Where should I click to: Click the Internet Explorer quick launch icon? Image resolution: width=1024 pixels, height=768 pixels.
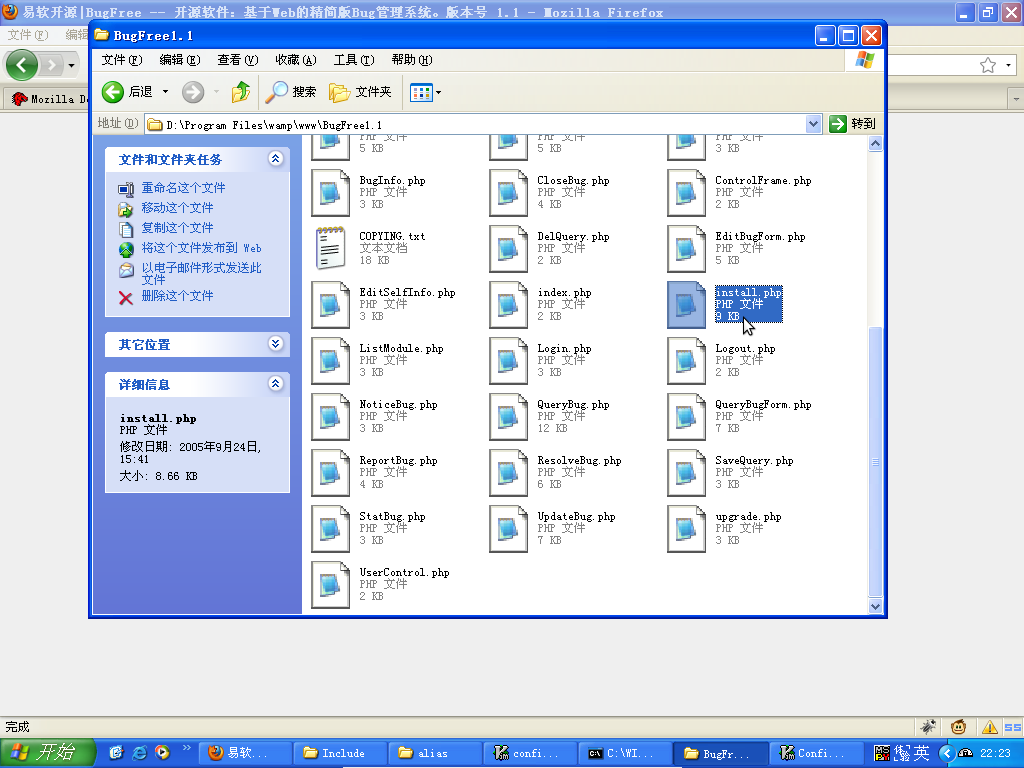139,753
